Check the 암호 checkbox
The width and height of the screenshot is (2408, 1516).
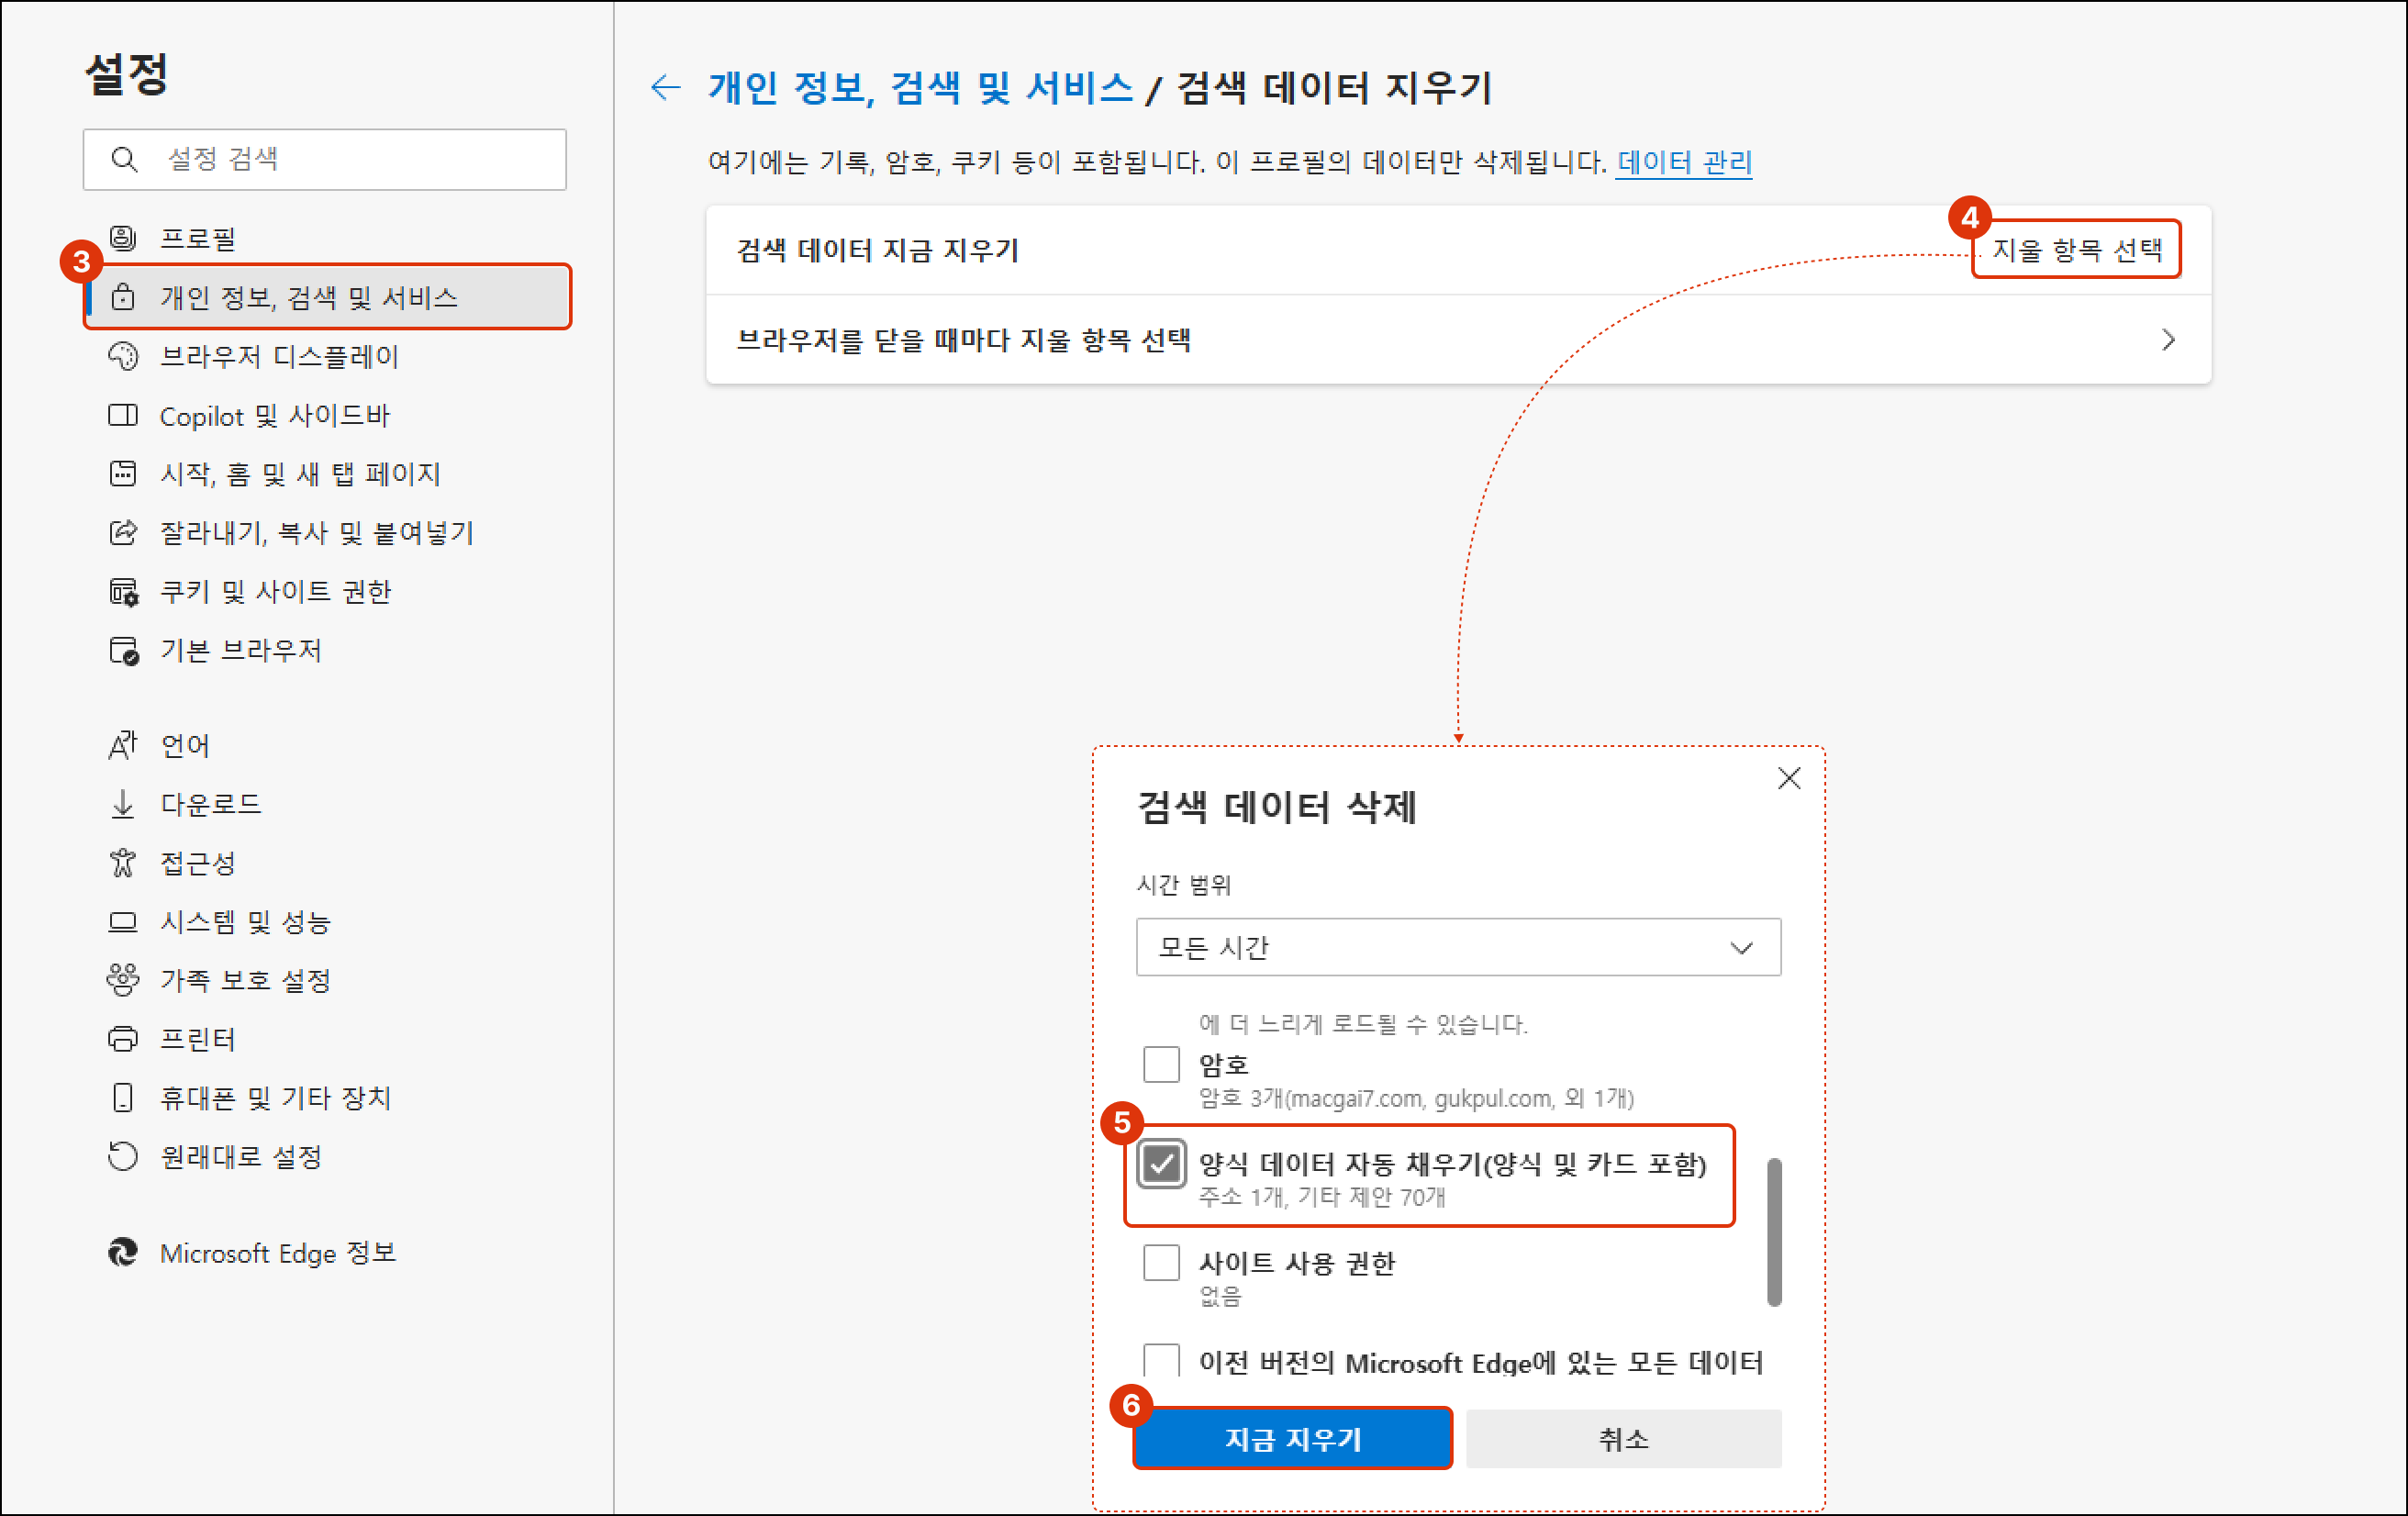pyautogui.click(x=1161, y=1065)
